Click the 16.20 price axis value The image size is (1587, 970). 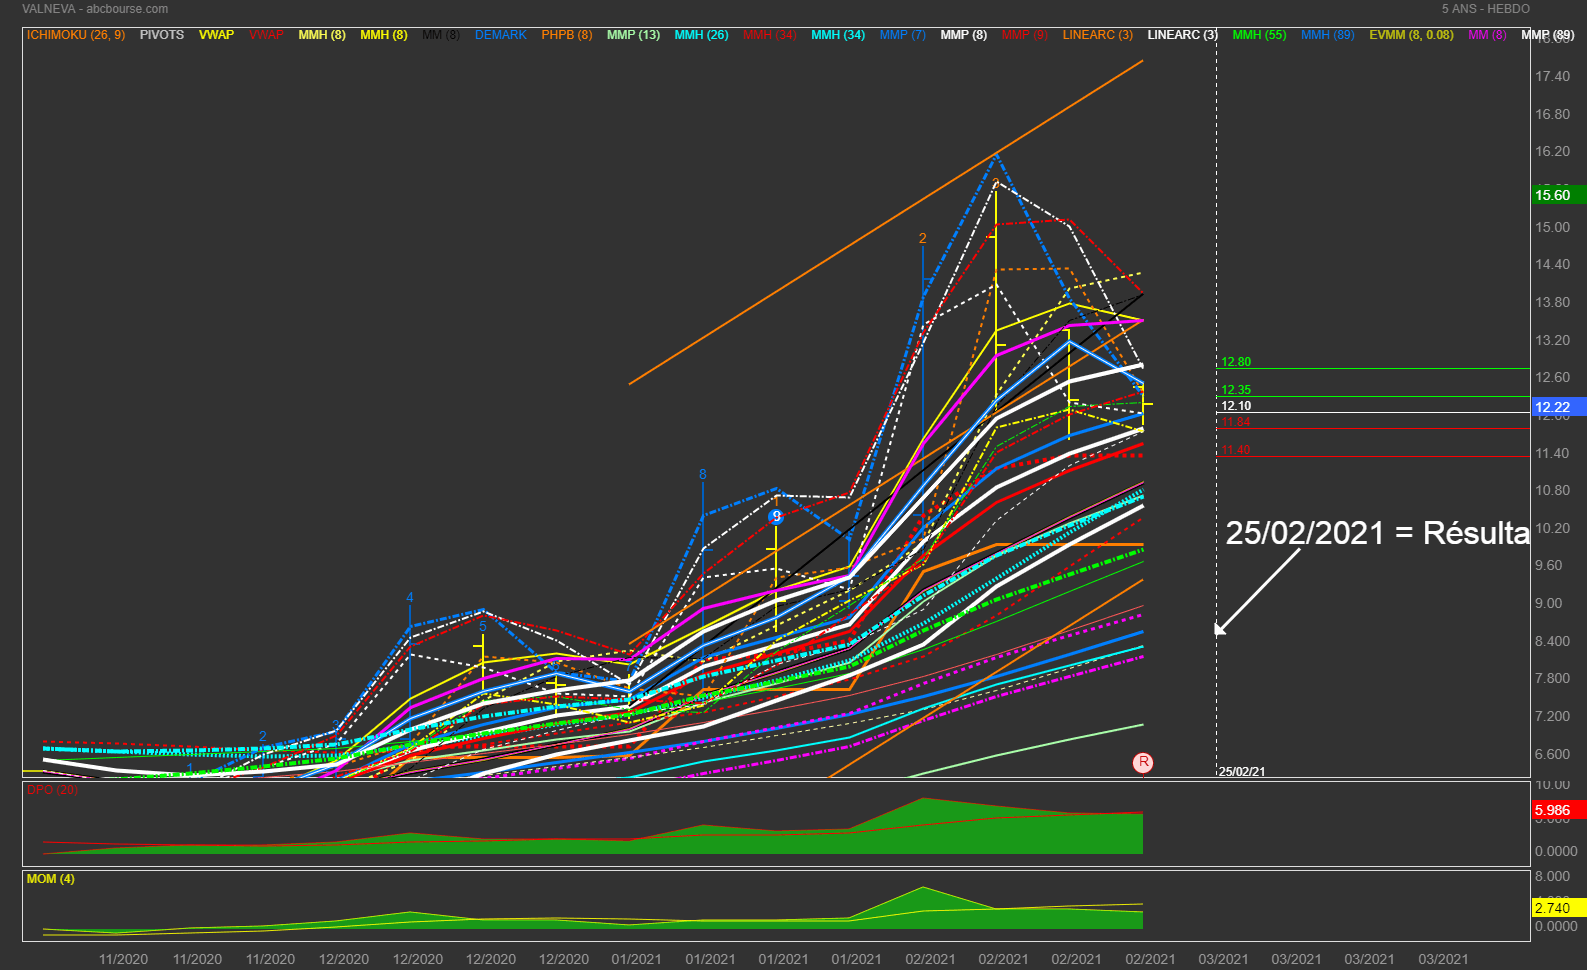click(x=1552, y=151)
